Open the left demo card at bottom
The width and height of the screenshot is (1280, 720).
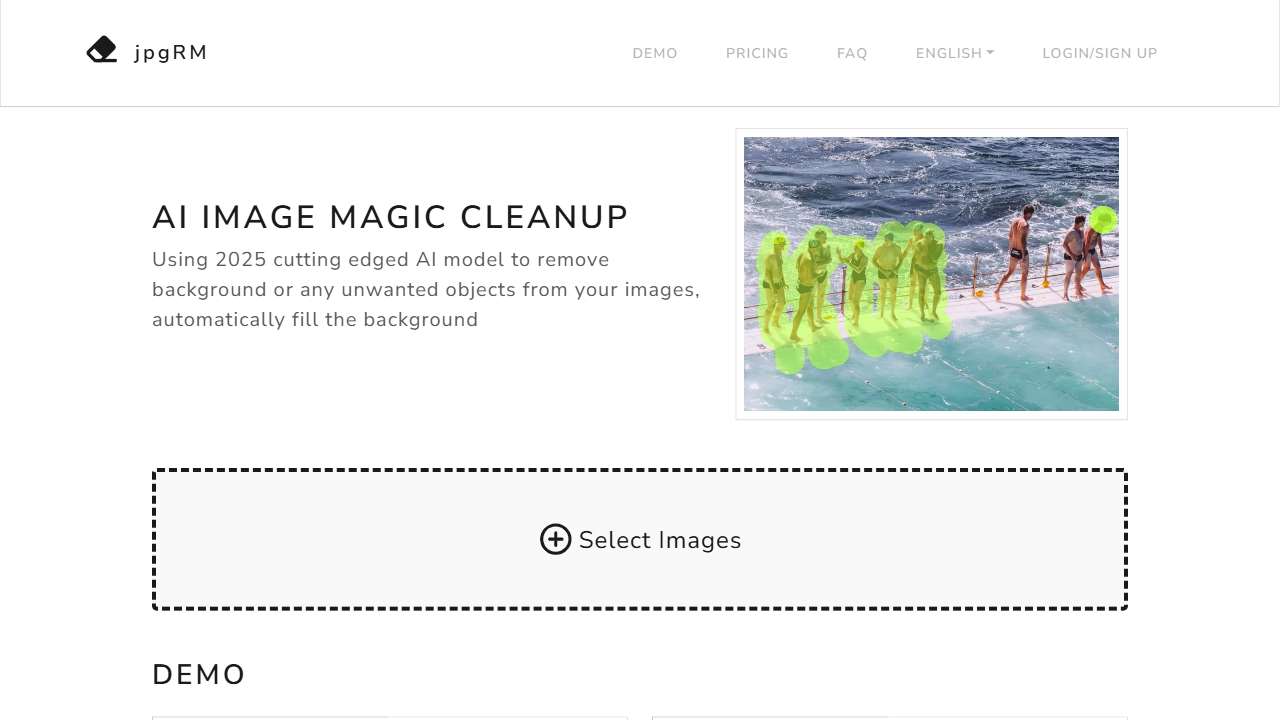[390, 718]
